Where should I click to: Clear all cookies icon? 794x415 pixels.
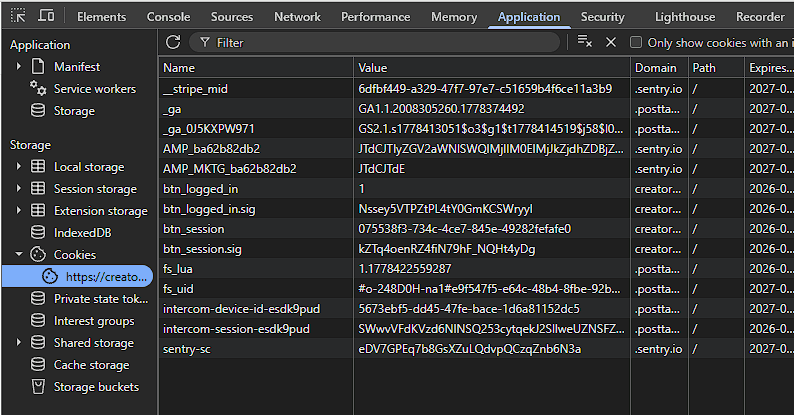[x=585, y=42]
